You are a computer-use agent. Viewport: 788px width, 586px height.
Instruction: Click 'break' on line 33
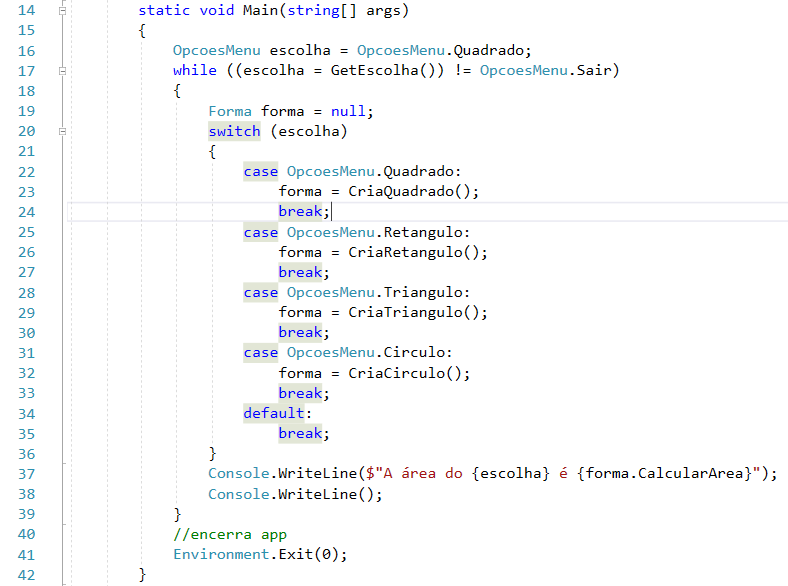(300, 394)
